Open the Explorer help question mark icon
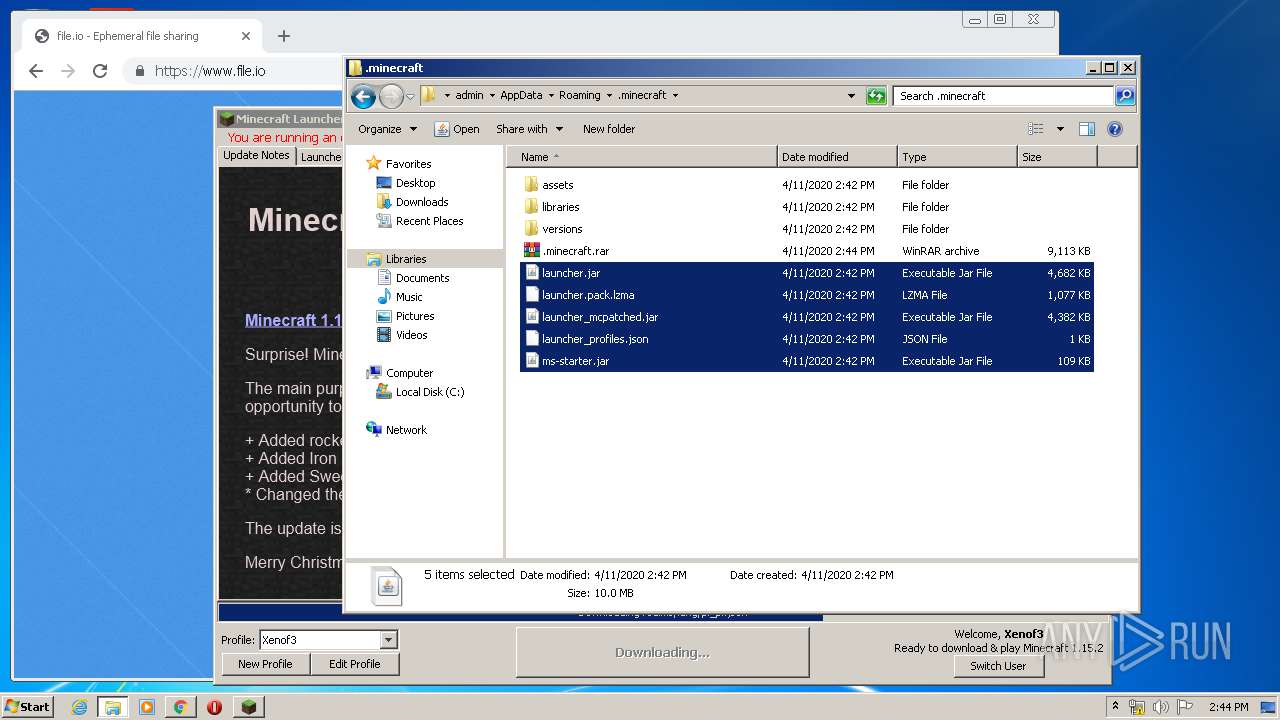The height and width of the screenshot is (720, 1280). point(1115,129)
